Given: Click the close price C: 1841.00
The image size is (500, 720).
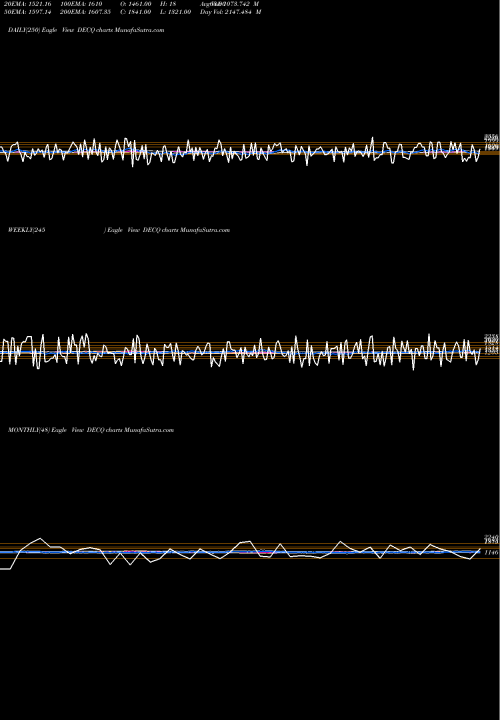Looking at the screenshot, I should pyautogui.click(x=136, y=12).
